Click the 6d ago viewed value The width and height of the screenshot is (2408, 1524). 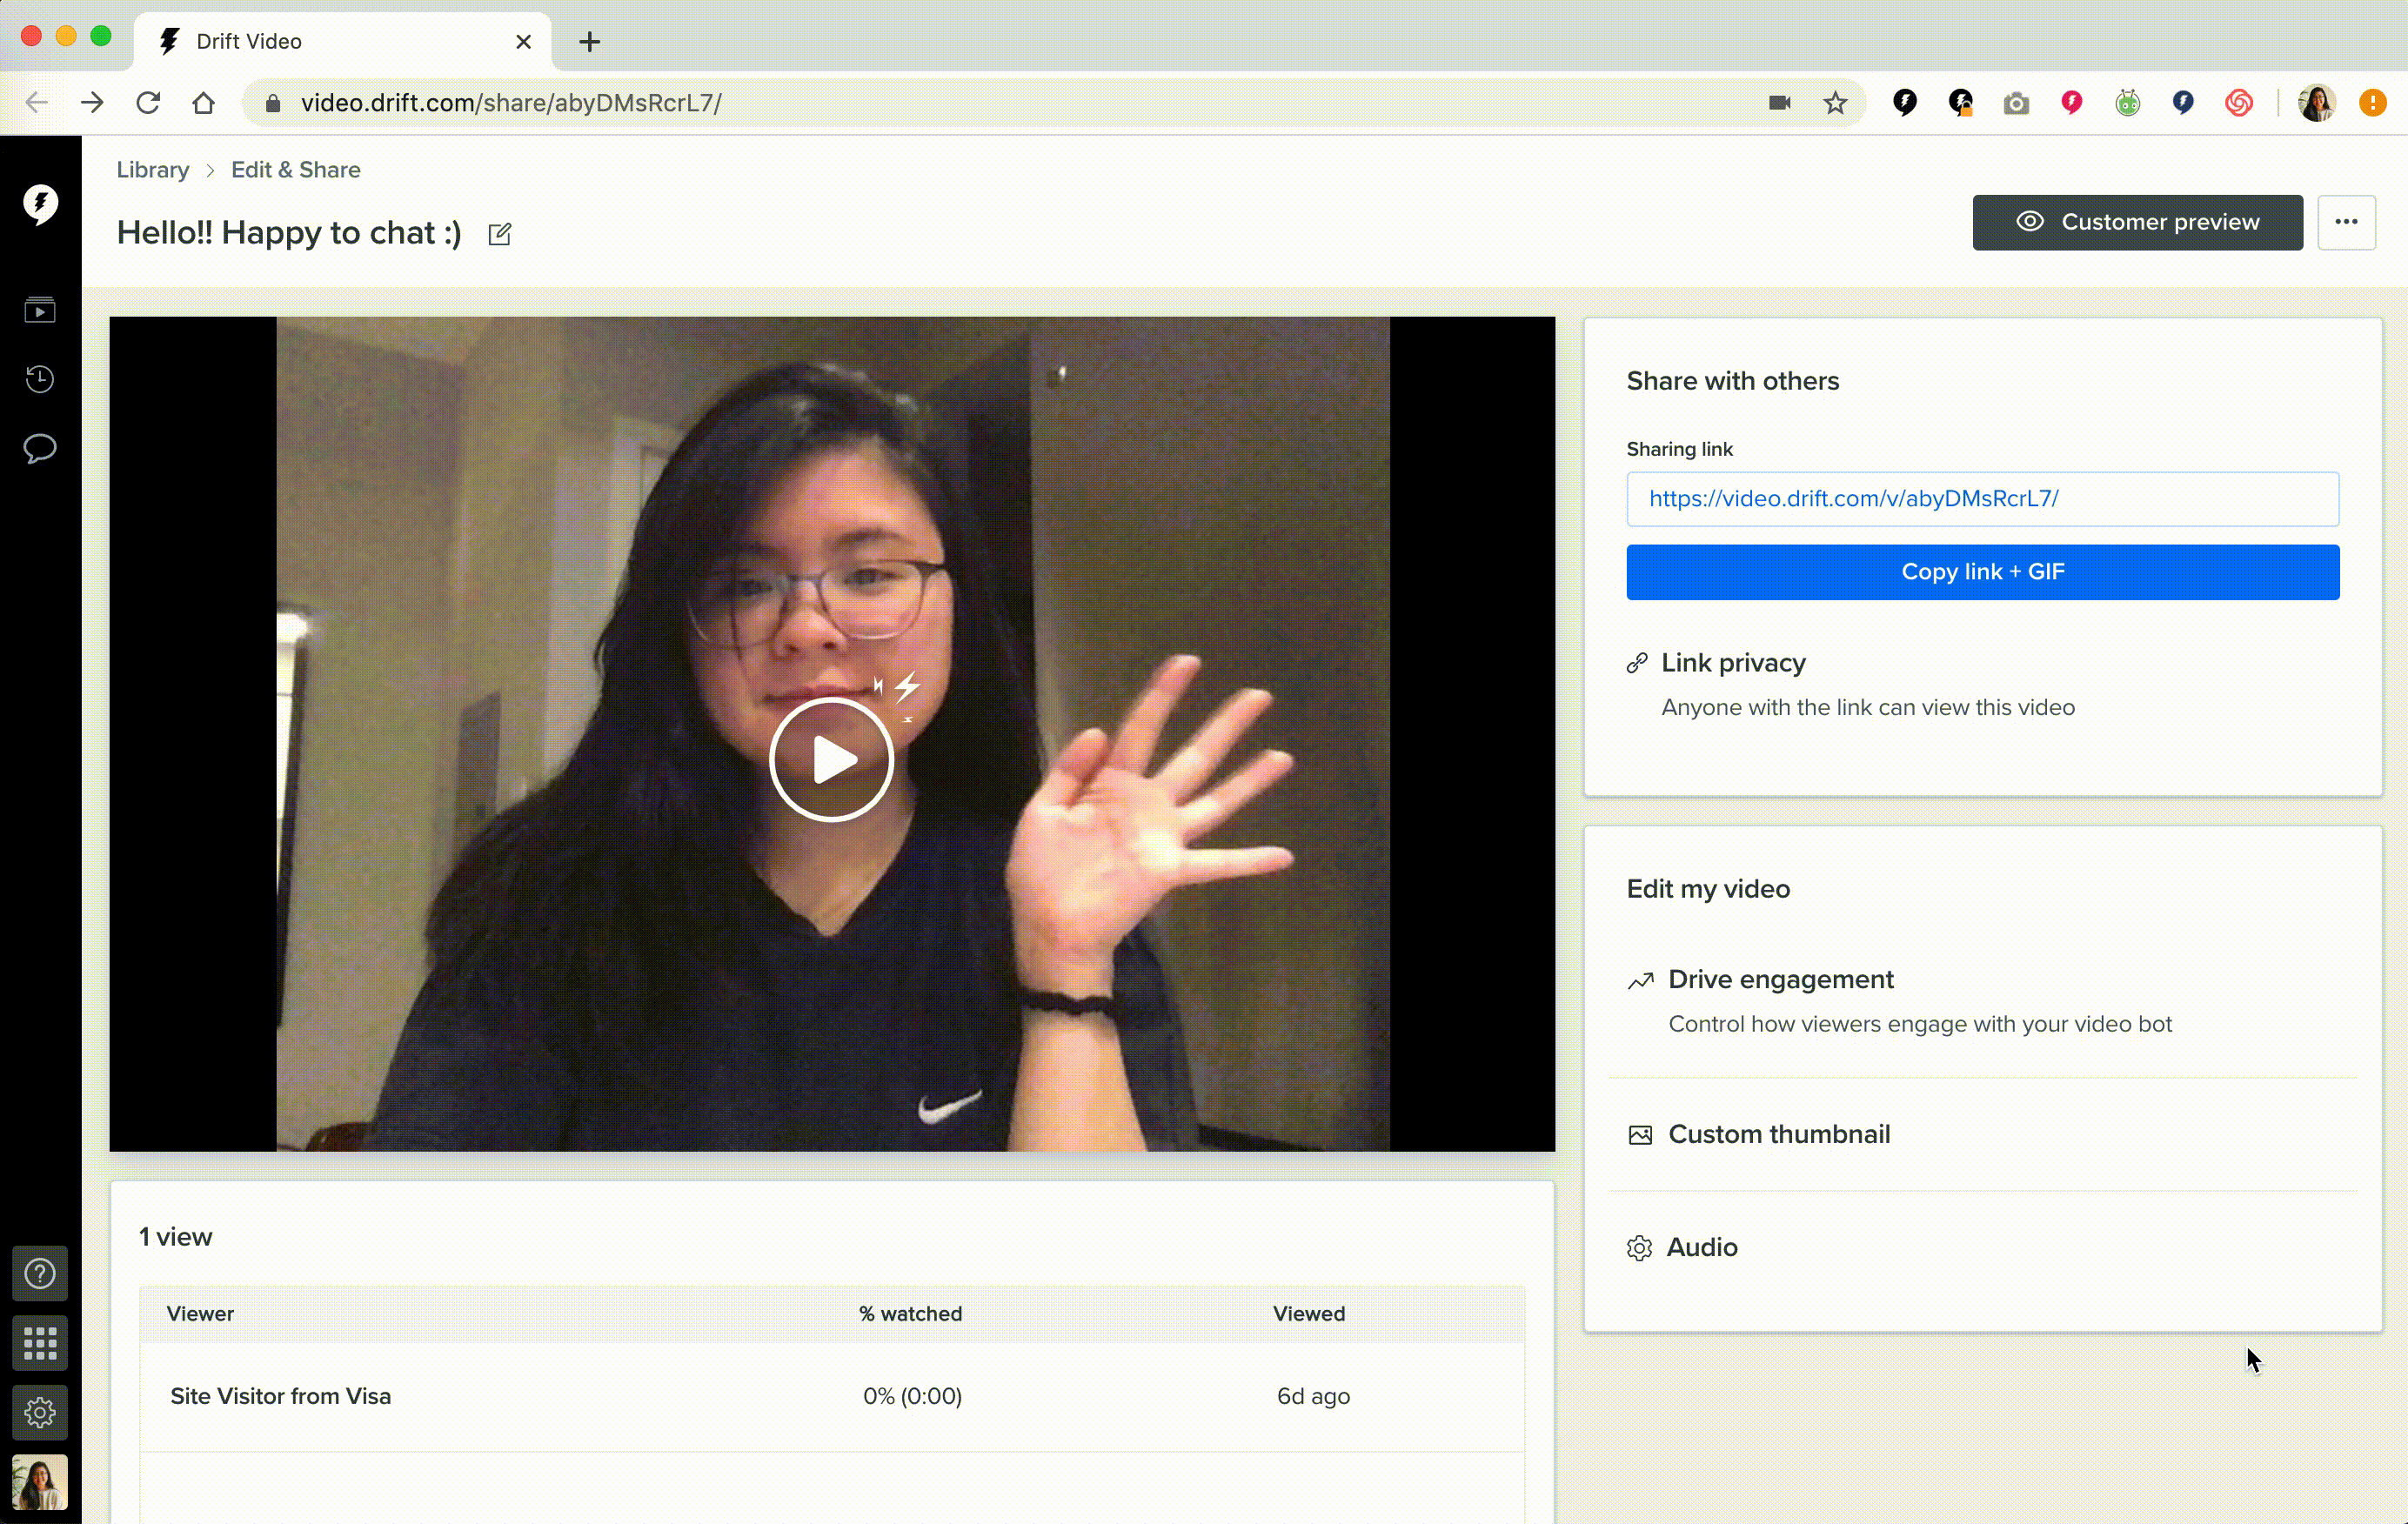tap(1313, 1397)
